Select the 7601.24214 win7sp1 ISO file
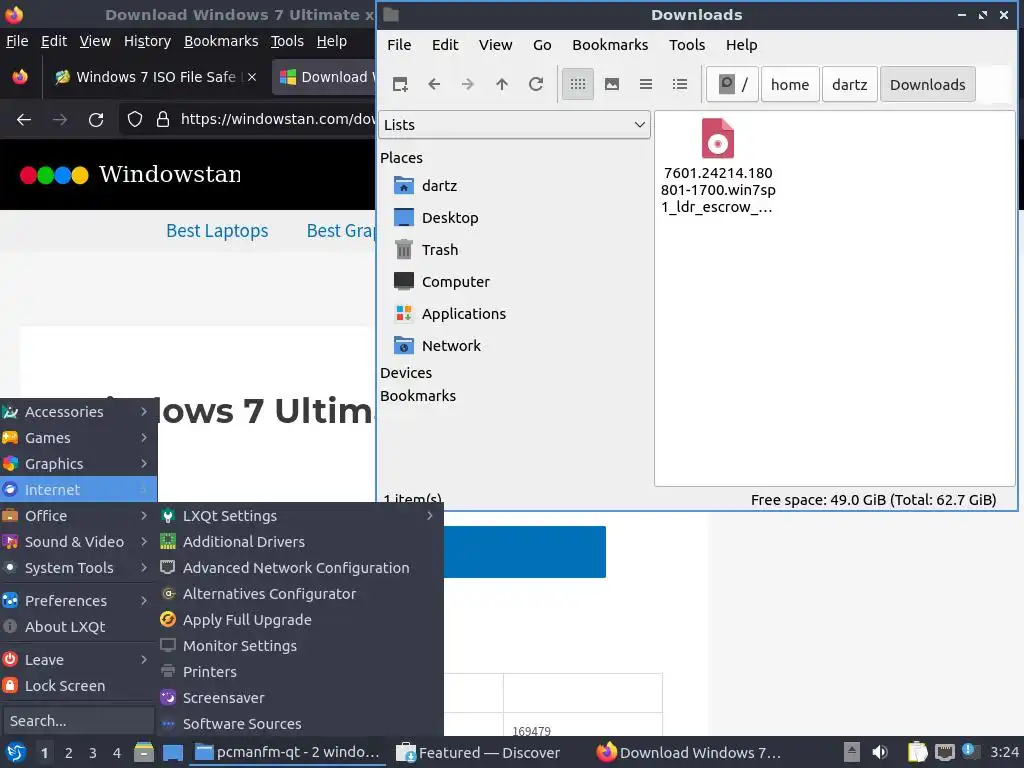 pyautogui.click(x=718, y=166)
